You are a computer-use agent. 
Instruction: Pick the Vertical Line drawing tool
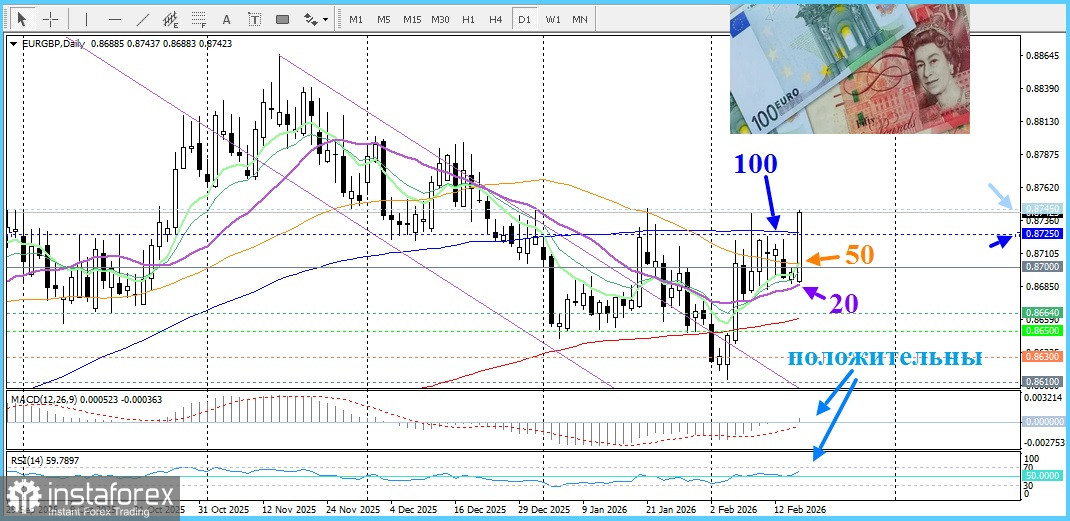[87, 19]
